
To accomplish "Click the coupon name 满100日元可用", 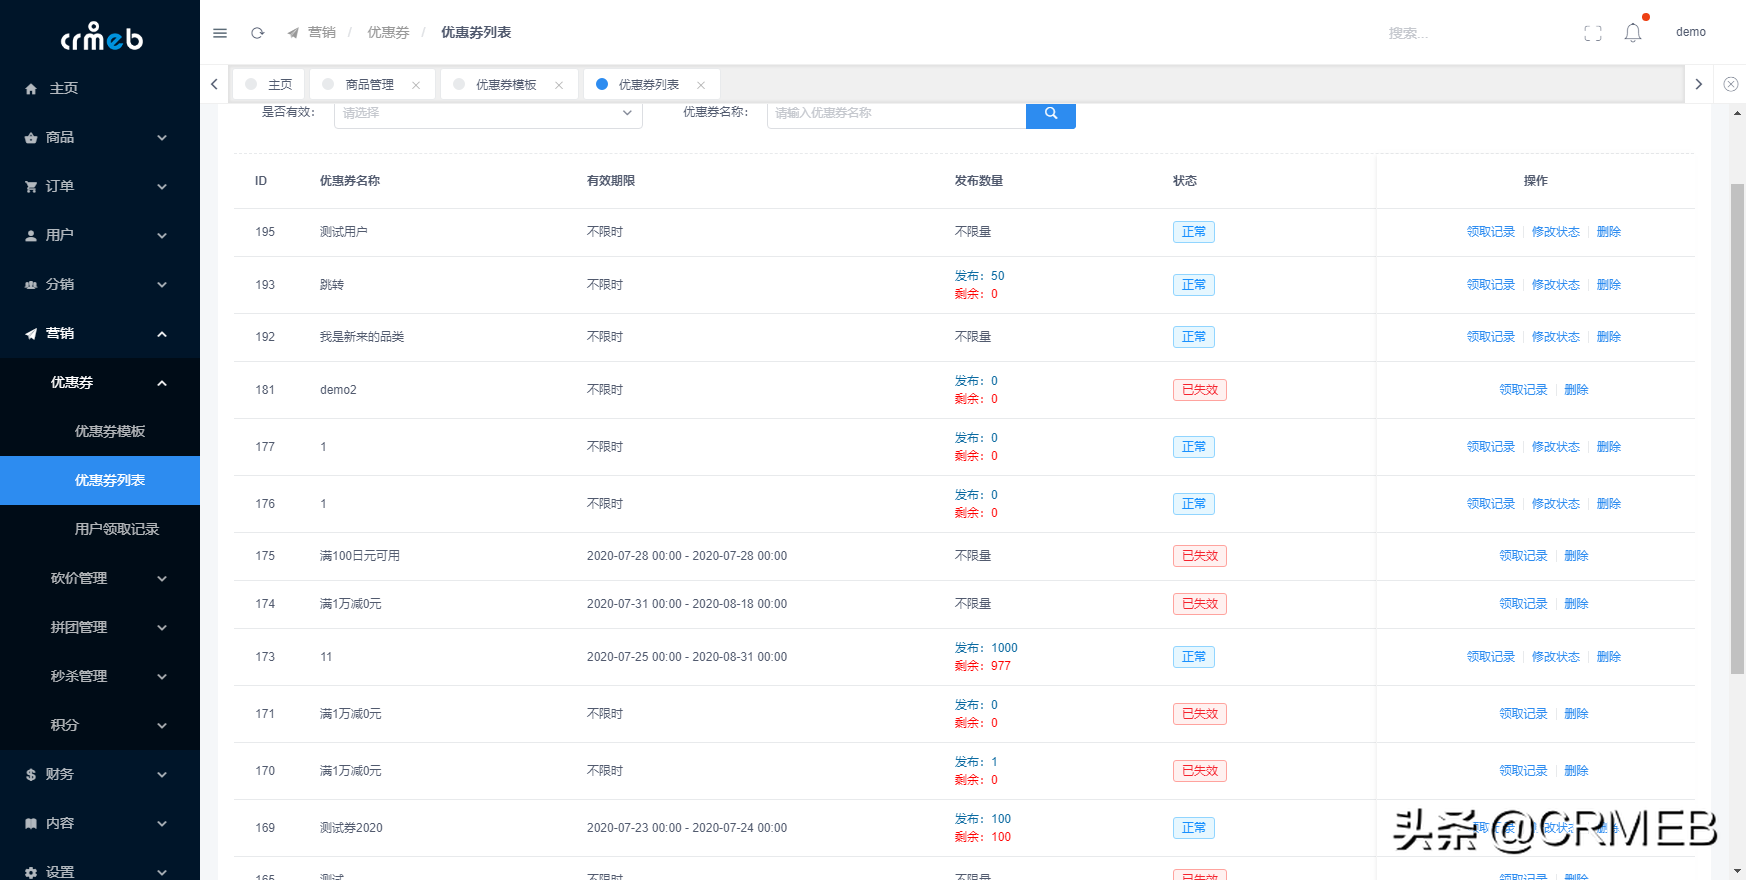I will pyautogui.click(x=360, y=556).
